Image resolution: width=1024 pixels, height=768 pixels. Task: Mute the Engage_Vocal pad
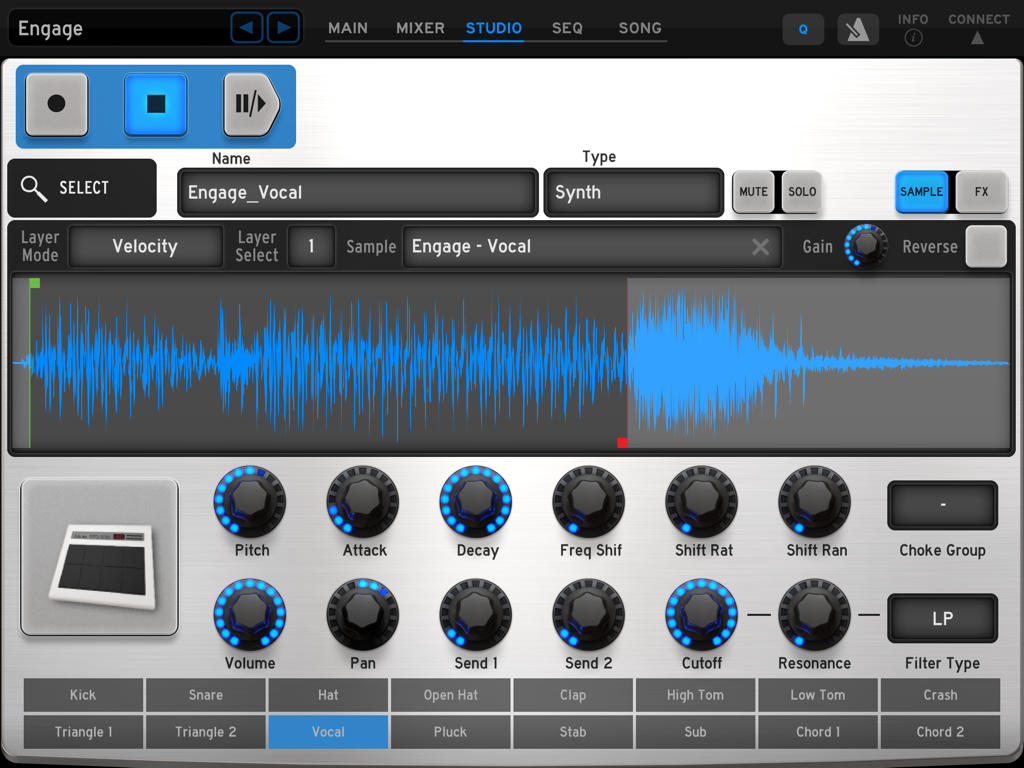pyautogui.click(x=753, y=190)
